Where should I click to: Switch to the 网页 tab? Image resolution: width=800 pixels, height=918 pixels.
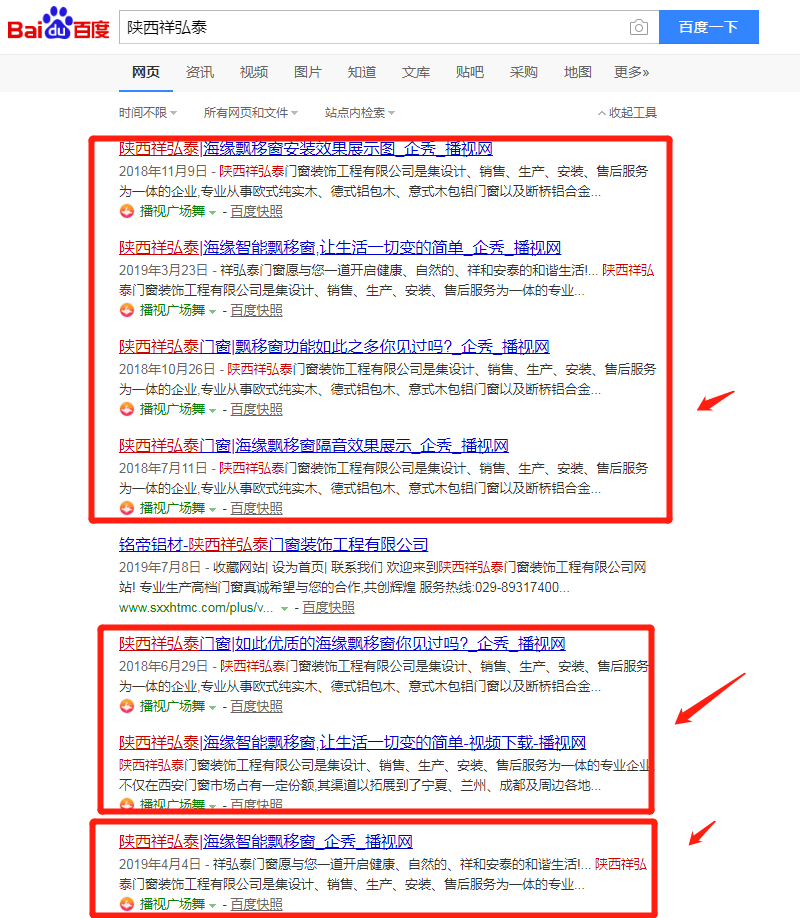coord(146,72)
